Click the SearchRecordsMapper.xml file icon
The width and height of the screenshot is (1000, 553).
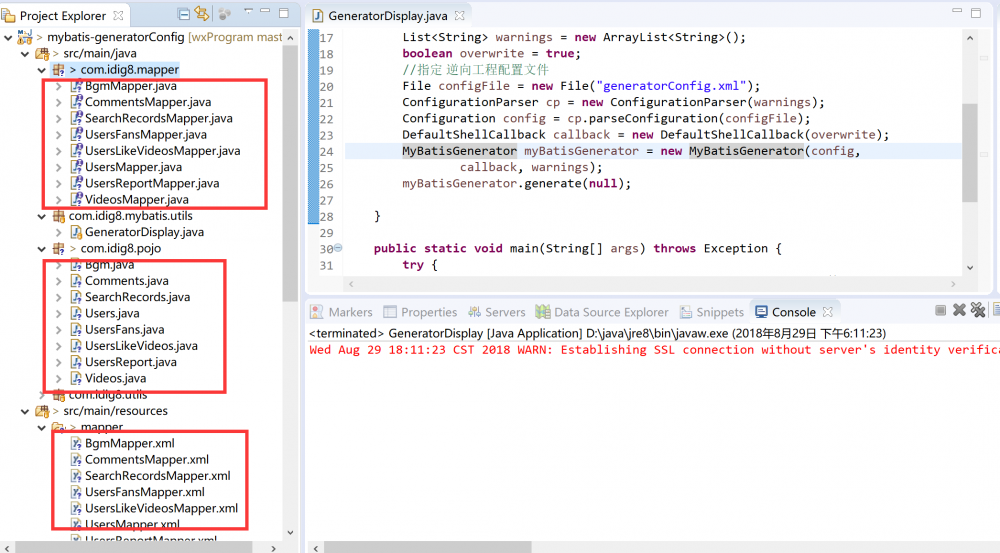tap(76, 476)
